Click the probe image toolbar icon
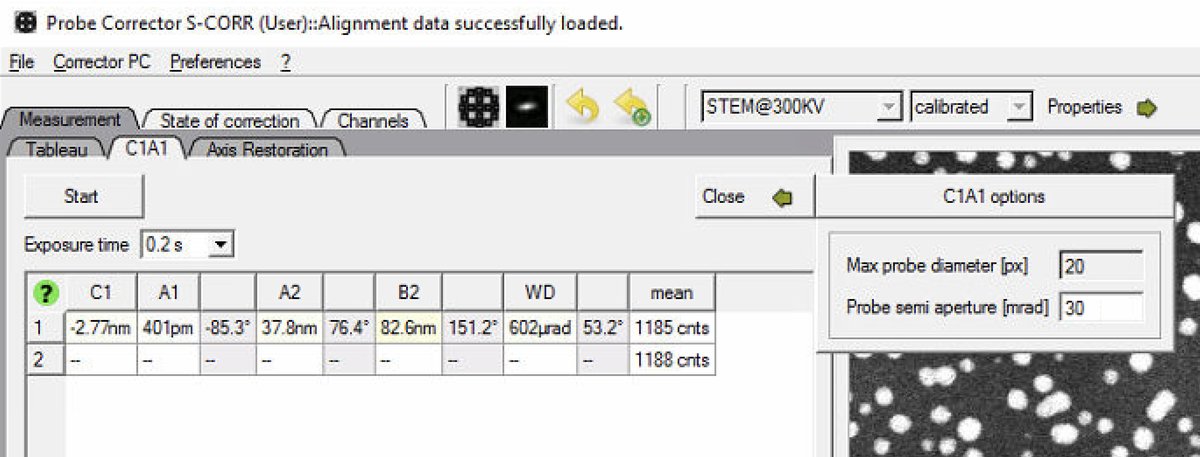The width and height of the screenshot is (1200, 457). tap(525, 106)
